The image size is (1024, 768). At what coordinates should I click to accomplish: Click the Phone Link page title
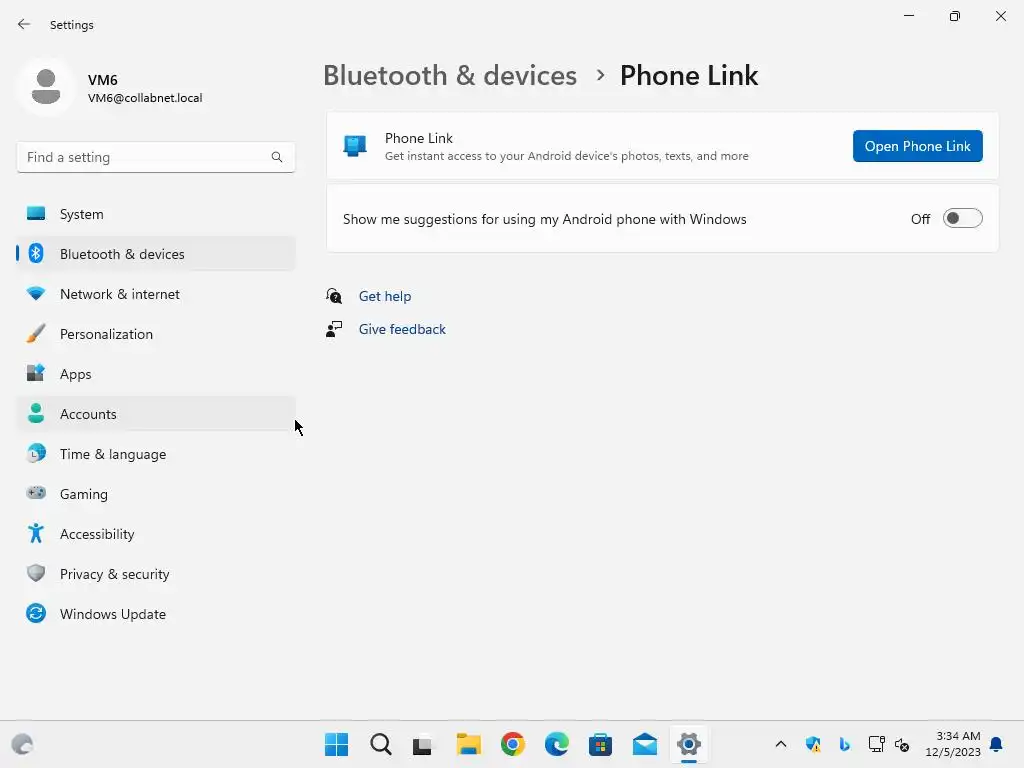(689, 75)
